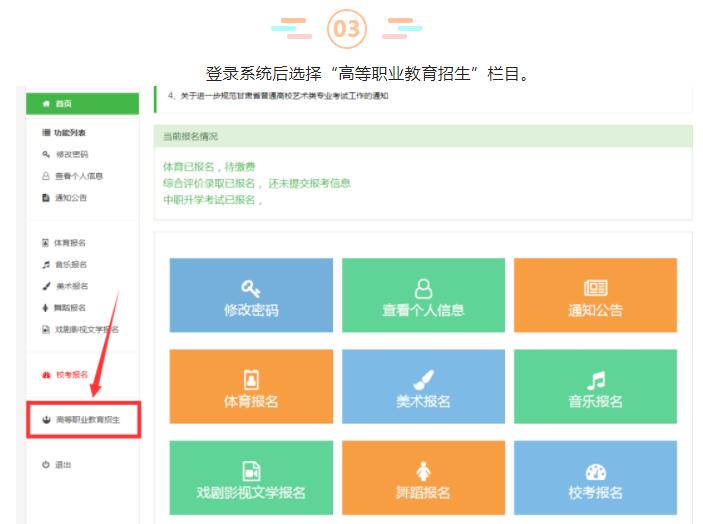Image resolution: width=703 pixels, height=524 pixels.
Task: Open 通知公告 in the sidebar
Action: [71, 198]
